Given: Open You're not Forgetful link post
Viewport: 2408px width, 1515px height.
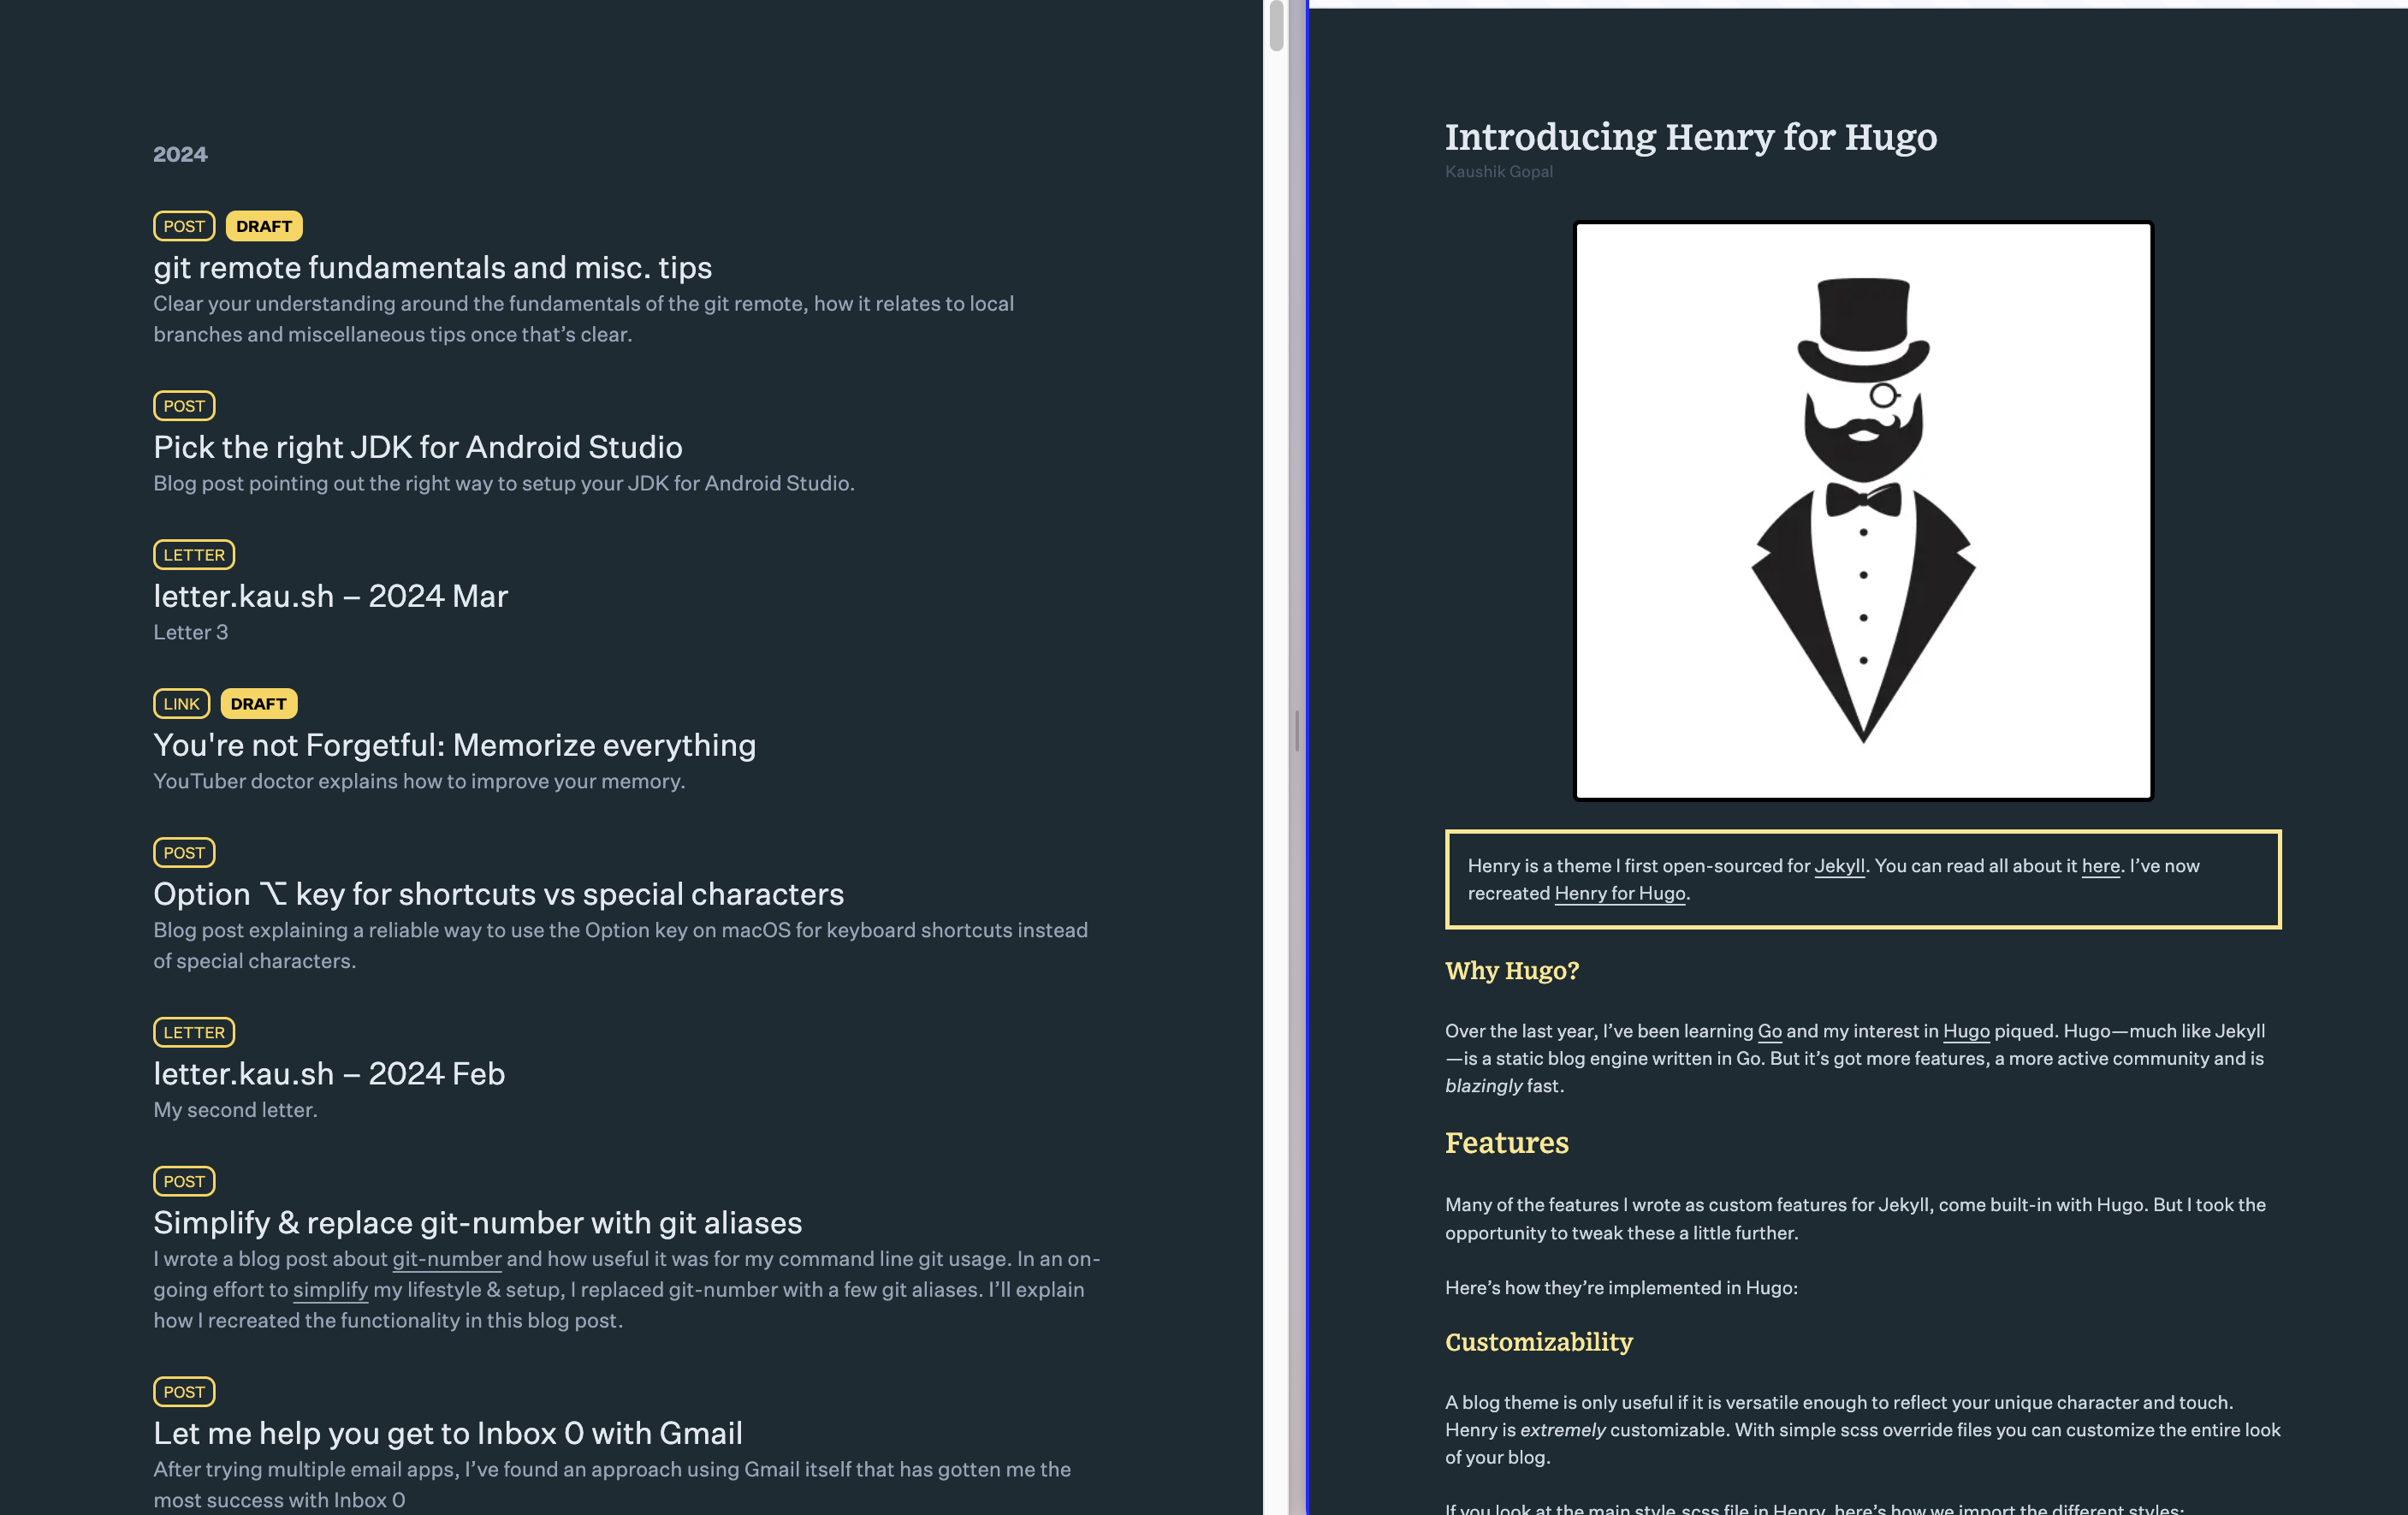Looking at the screenshot, I should (454, 745).
